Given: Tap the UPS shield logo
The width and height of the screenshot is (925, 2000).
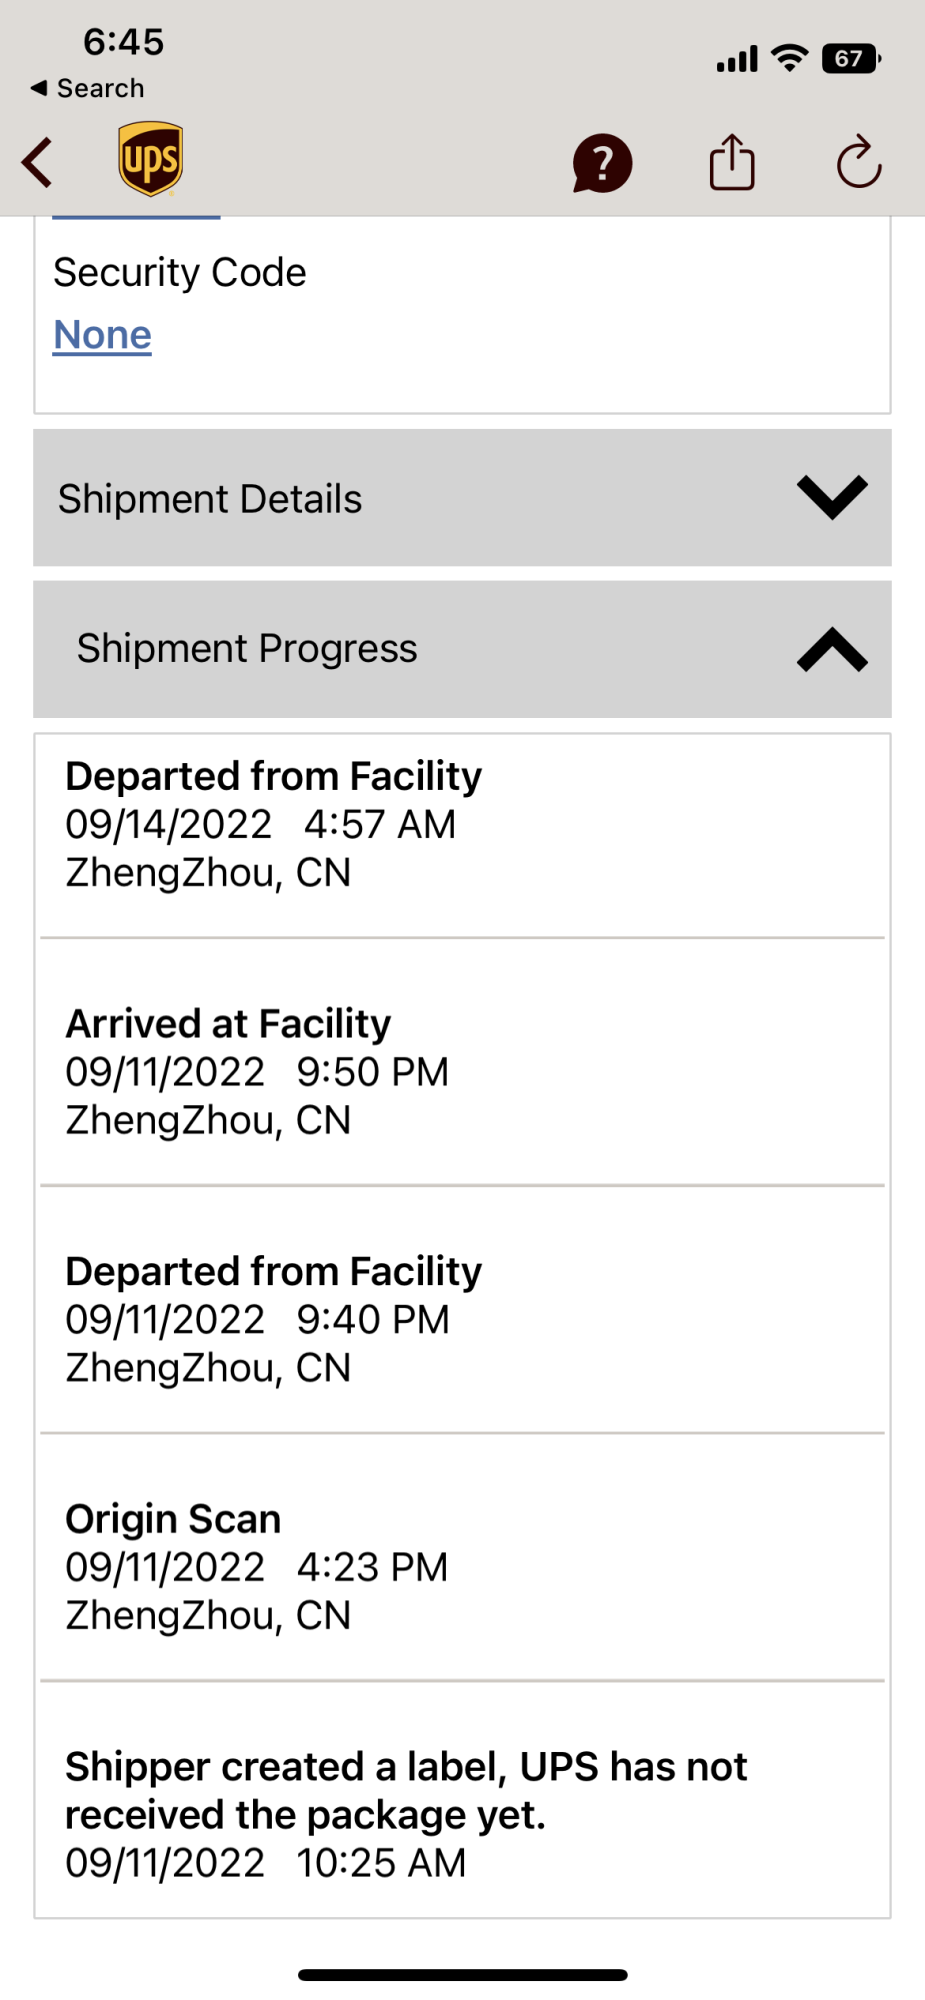Looking at the screenshot, I should point(150,160).
